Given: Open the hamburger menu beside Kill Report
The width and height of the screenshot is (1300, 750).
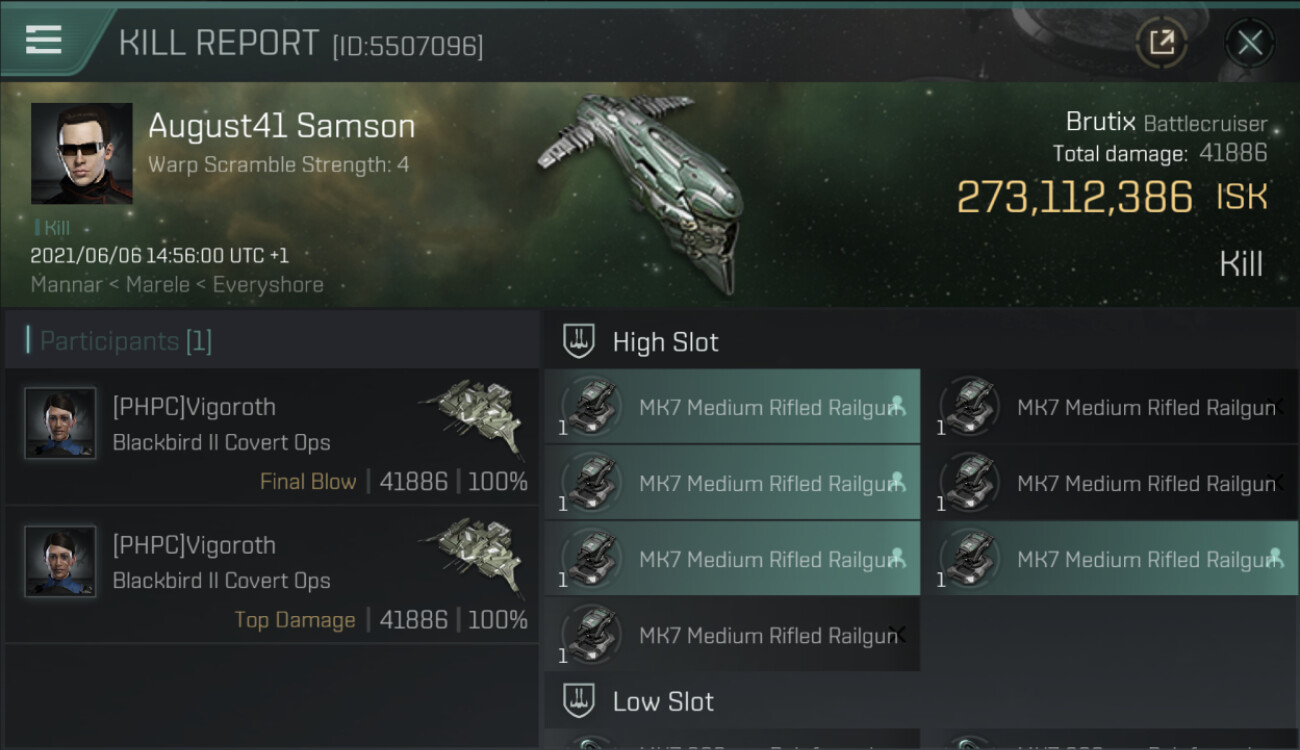Looking at the screenshot, I should 44,40.
